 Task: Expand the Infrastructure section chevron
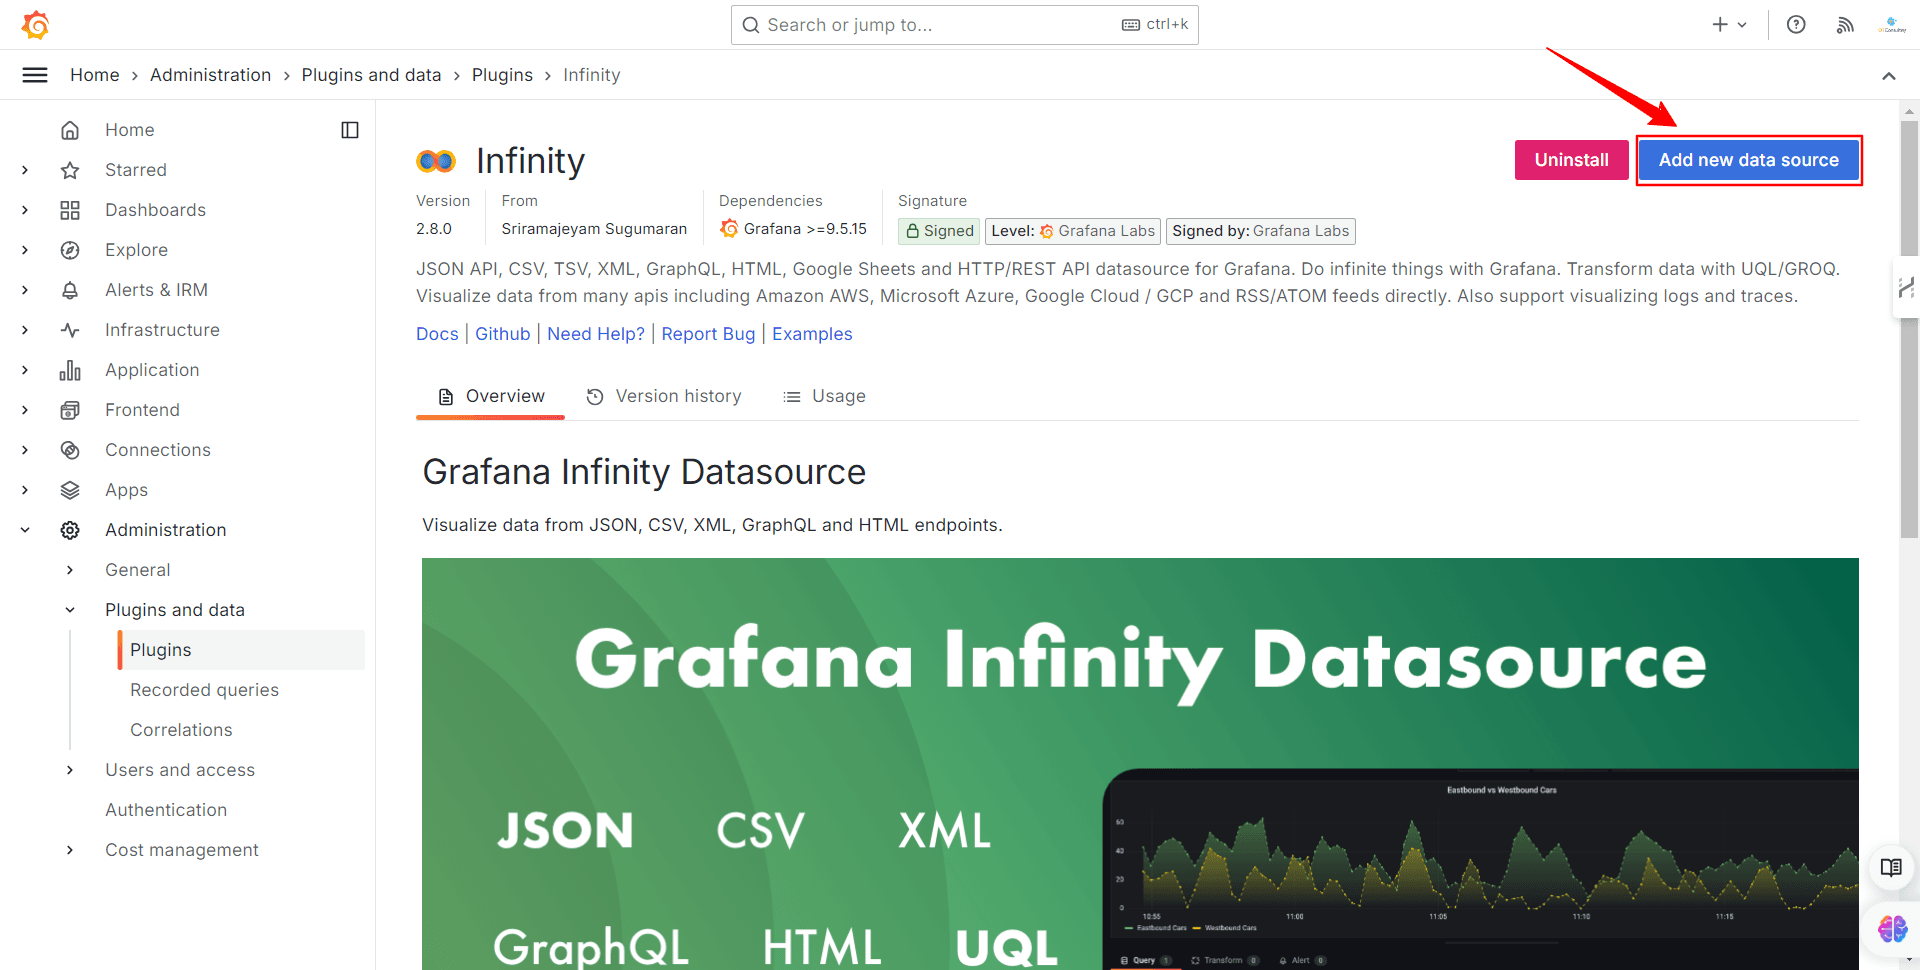click(25, 330)
